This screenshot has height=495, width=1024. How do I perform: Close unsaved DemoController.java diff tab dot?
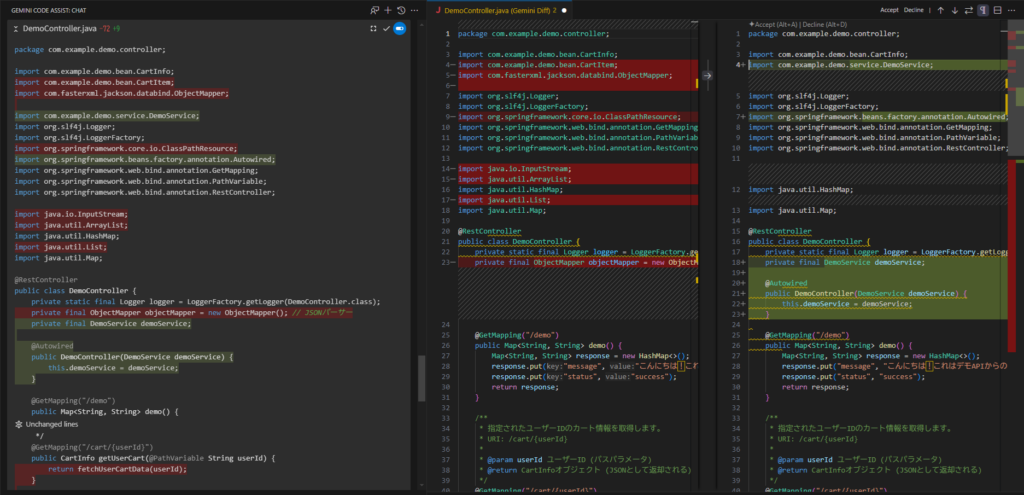tap(564, 10)
